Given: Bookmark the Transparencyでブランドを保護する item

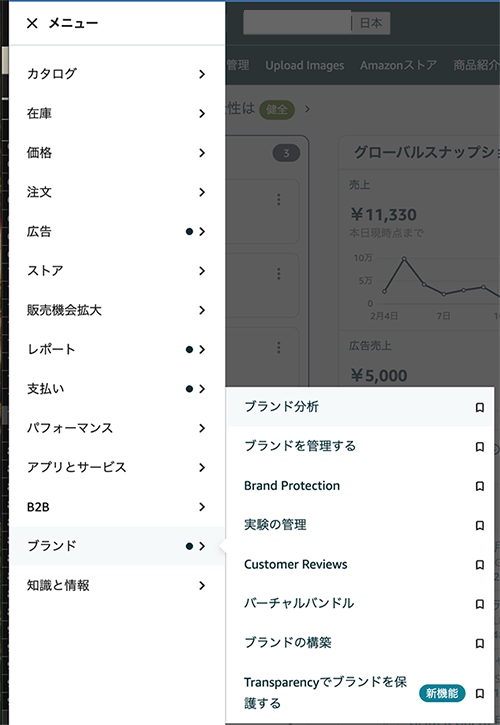Looking at the screenshot, I should pyautogui.click(x=480, y=693).
